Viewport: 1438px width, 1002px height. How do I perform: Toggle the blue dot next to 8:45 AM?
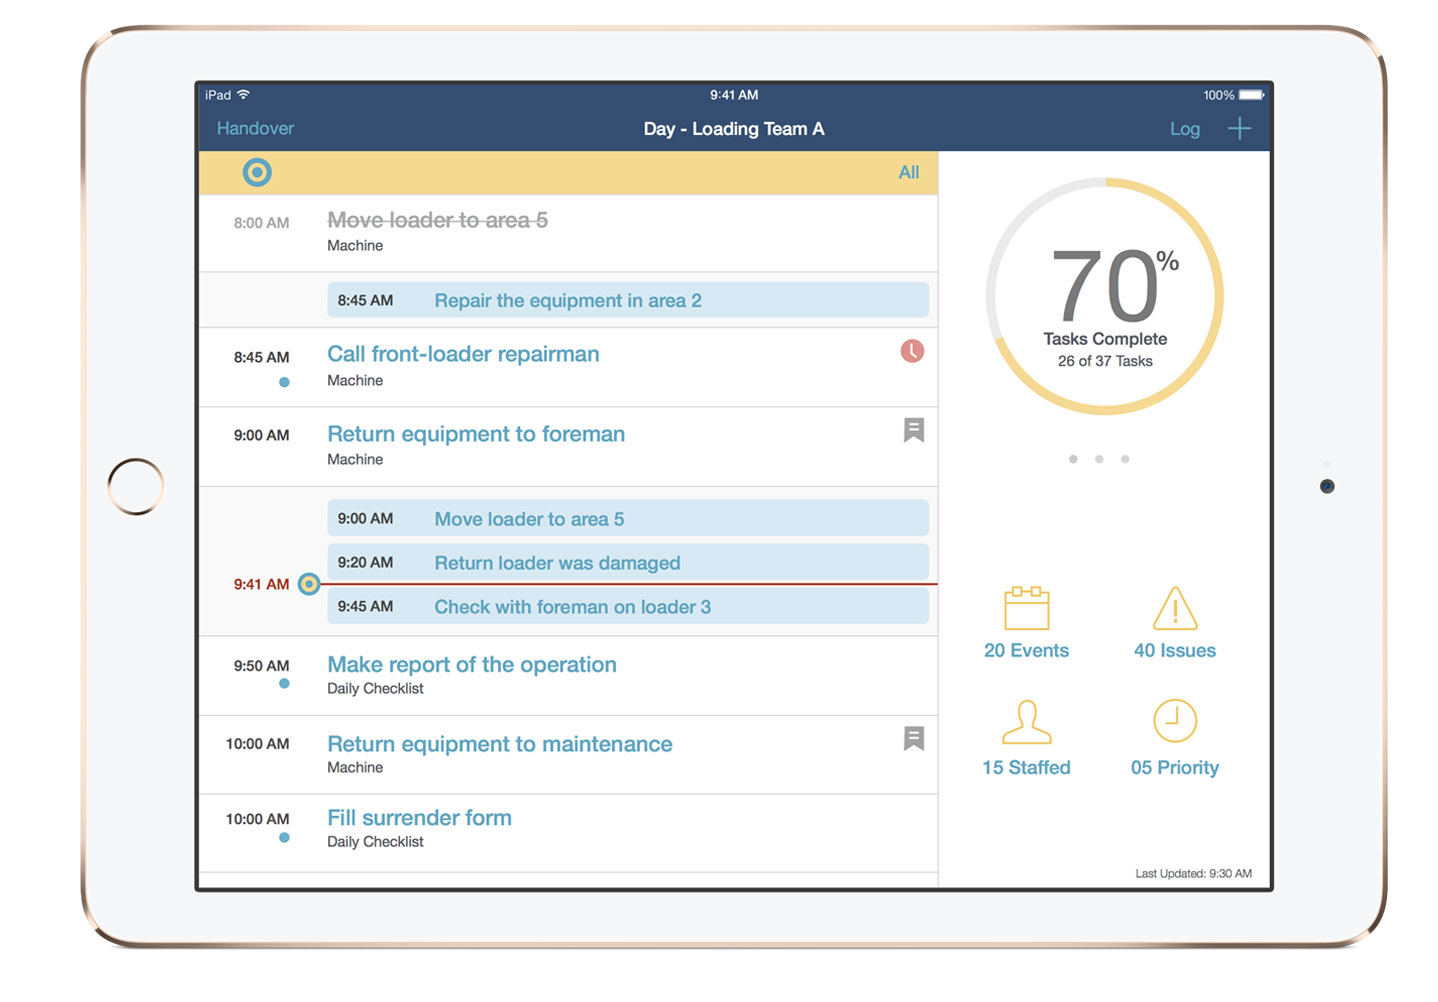click(285, 381)
